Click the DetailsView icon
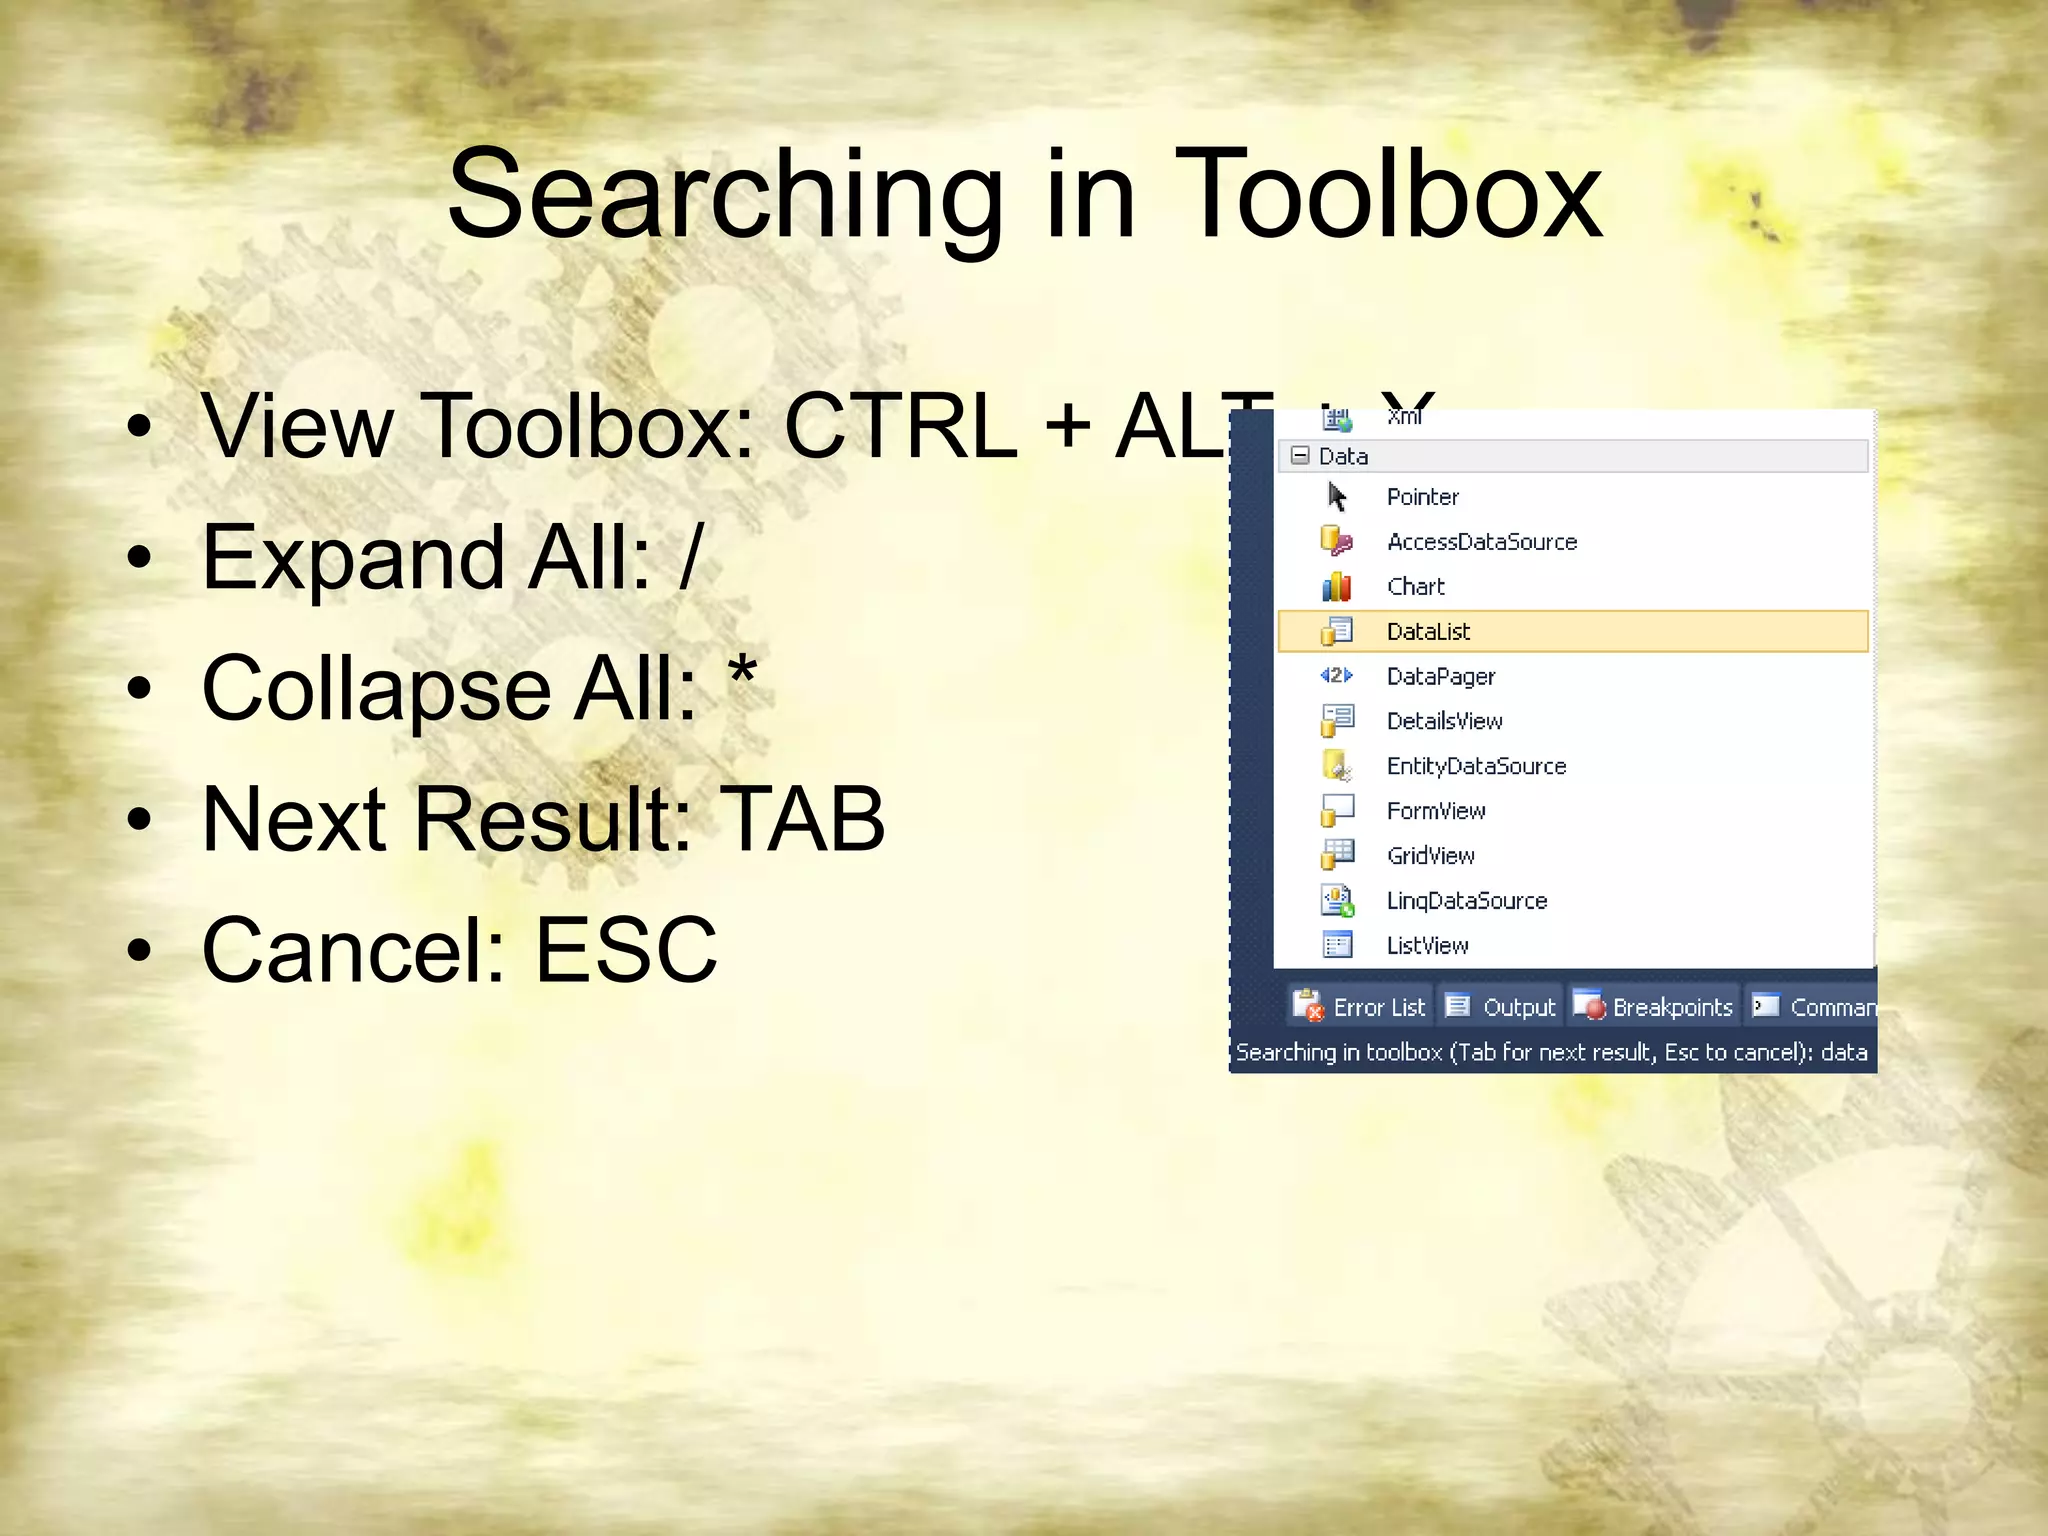Screen dimensions: 2048x1536 coord(1337,720)
